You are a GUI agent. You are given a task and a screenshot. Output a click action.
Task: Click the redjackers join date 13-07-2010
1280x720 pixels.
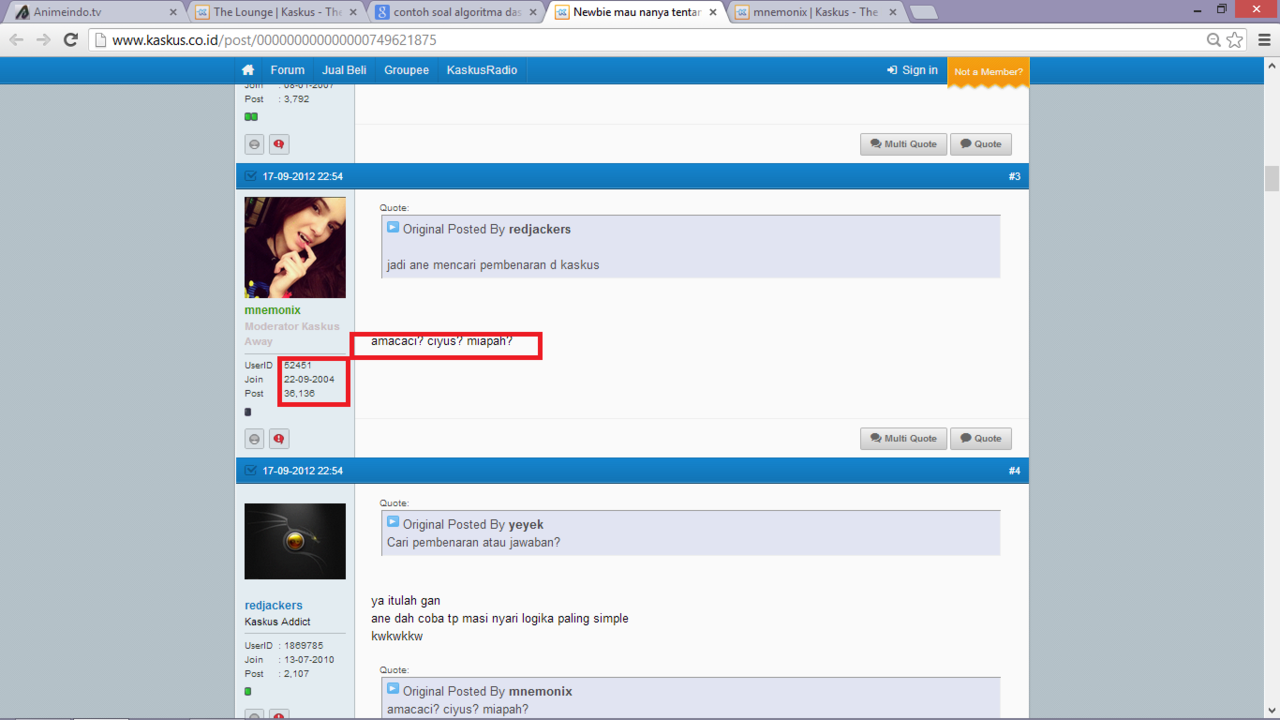pos(309,660)
